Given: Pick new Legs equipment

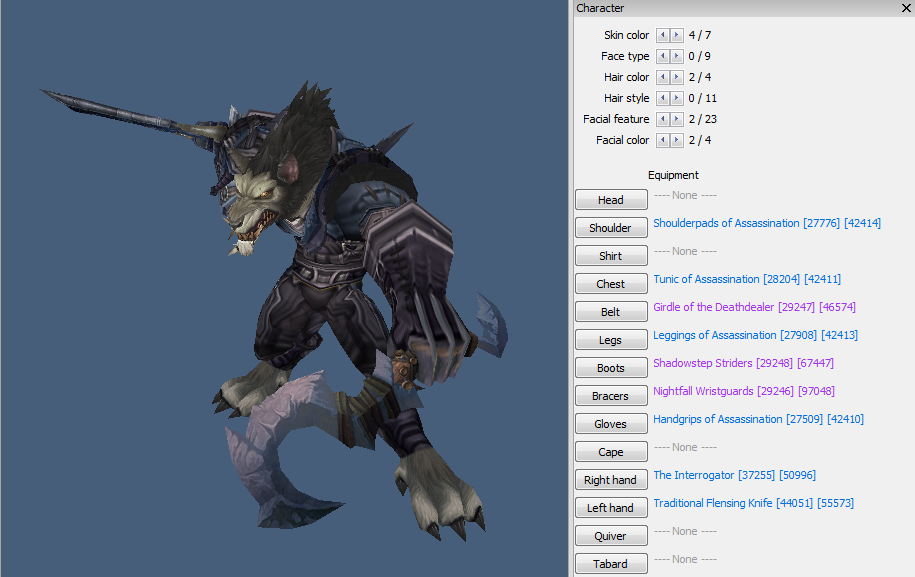Looking at the screenshot, I should click(x=611, y=340).
